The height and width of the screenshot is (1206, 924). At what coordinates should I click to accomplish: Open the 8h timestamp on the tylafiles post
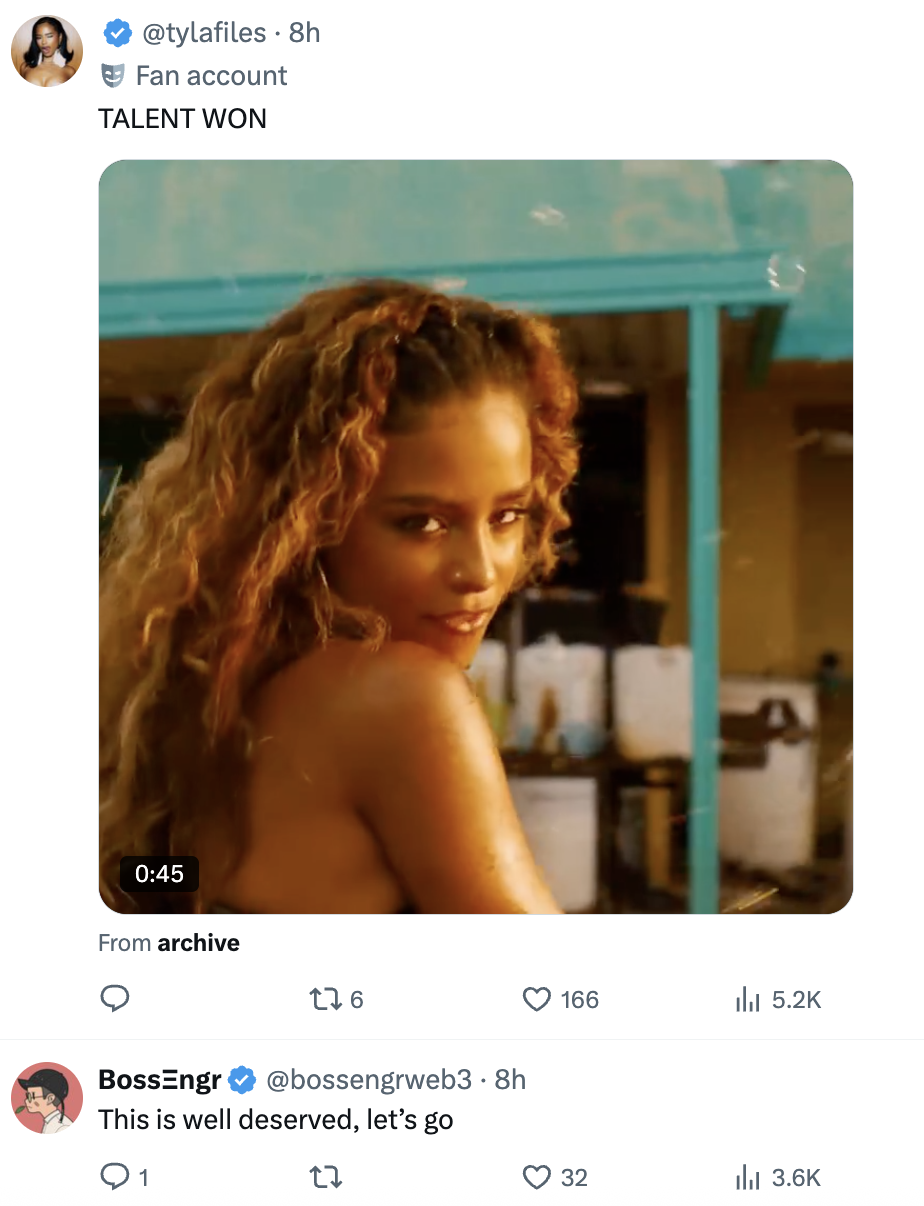[304, 33]
